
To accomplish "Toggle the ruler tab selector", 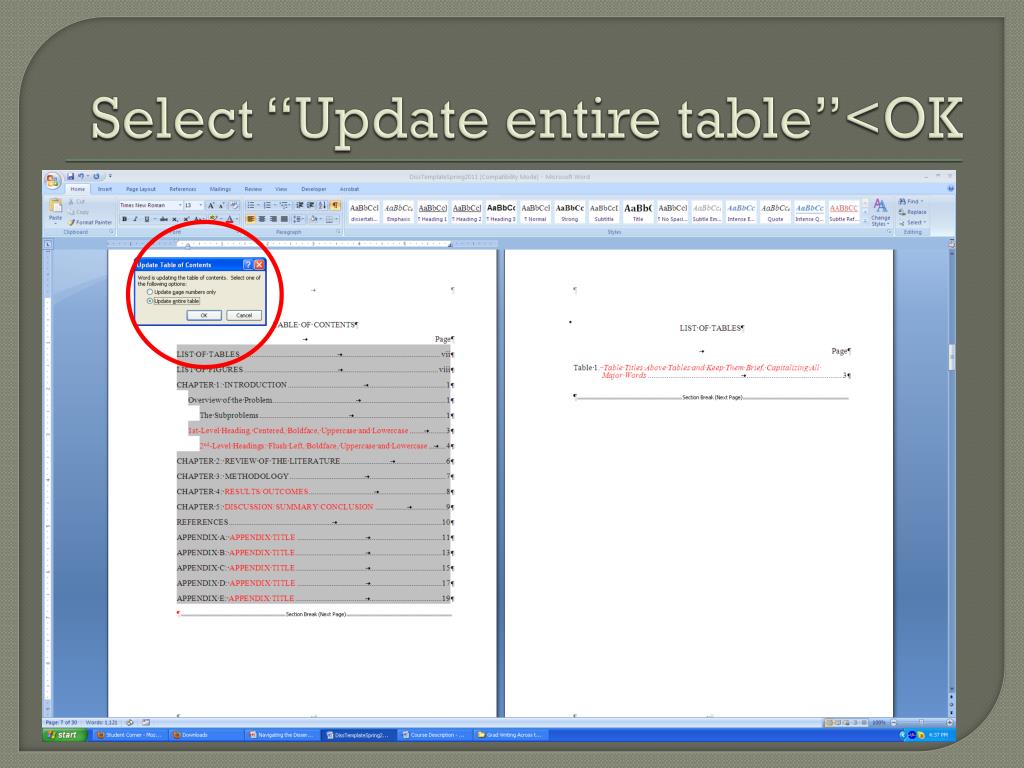I will pos(48,244).
